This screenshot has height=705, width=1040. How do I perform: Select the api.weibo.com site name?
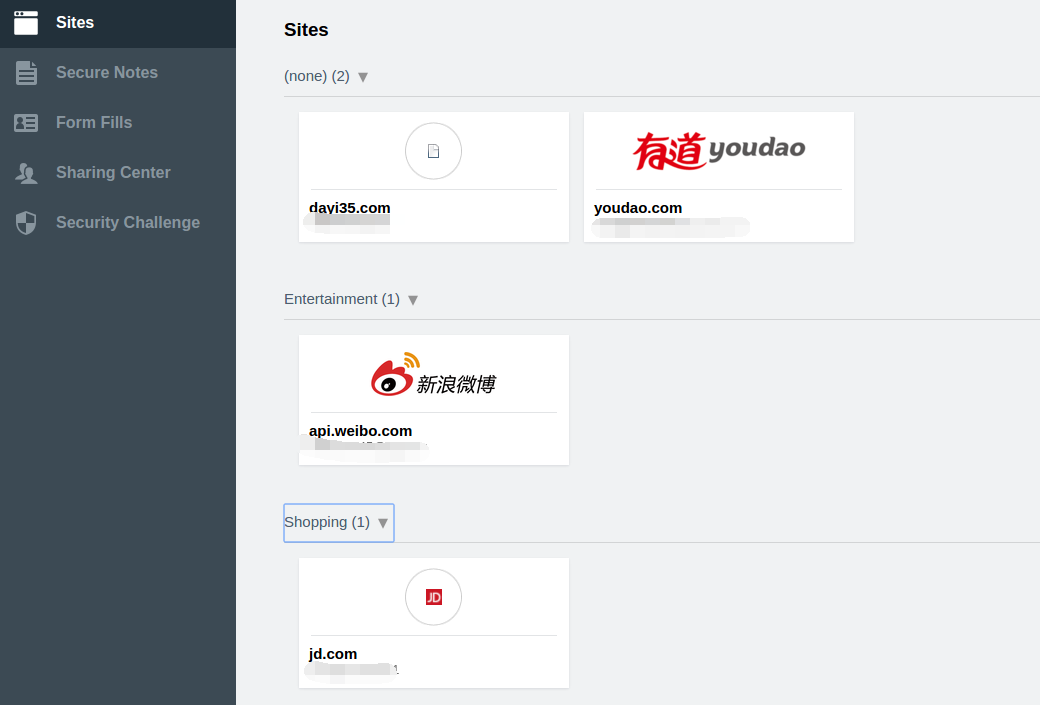[360, 430]
